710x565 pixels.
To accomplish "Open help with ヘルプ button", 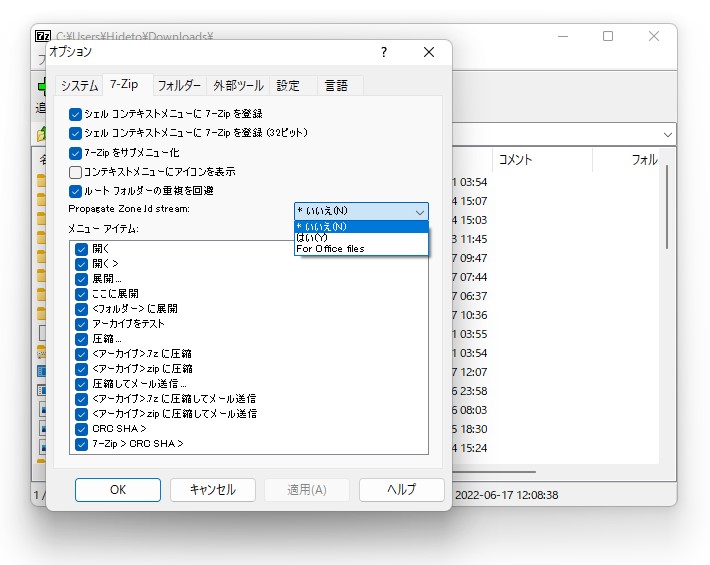I will tap(402, 490).
